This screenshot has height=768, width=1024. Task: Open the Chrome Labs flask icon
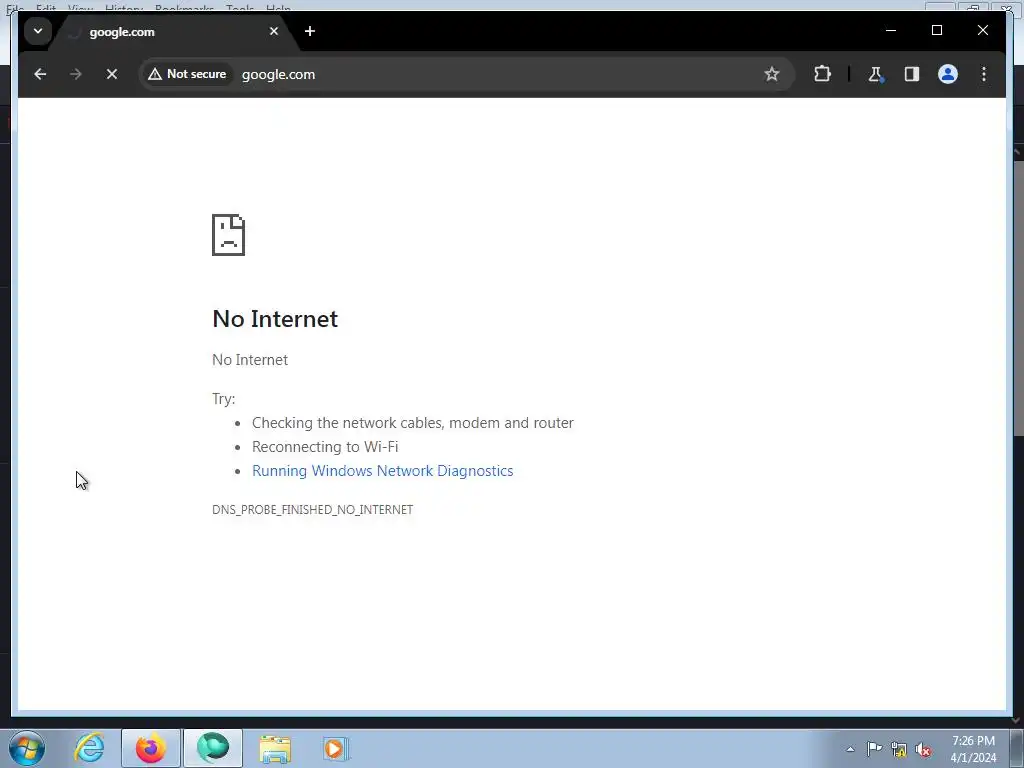876,74
